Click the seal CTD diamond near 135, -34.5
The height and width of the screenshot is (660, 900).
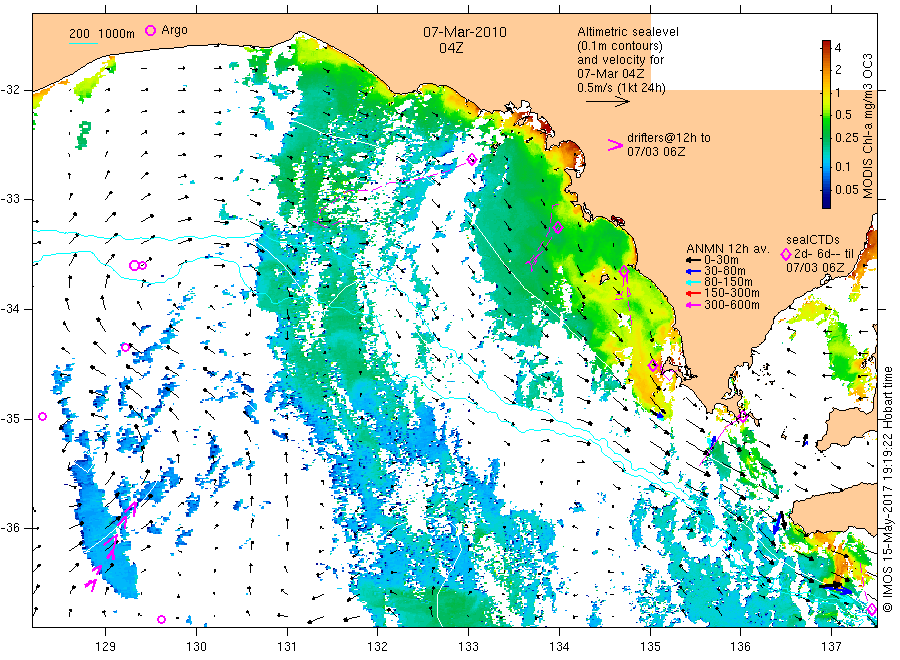coord(653,366)
